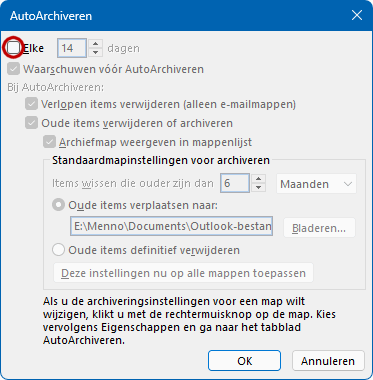Decrease the item age months value
The width and height of the screenshot is (373, 380).
[258, 187]
